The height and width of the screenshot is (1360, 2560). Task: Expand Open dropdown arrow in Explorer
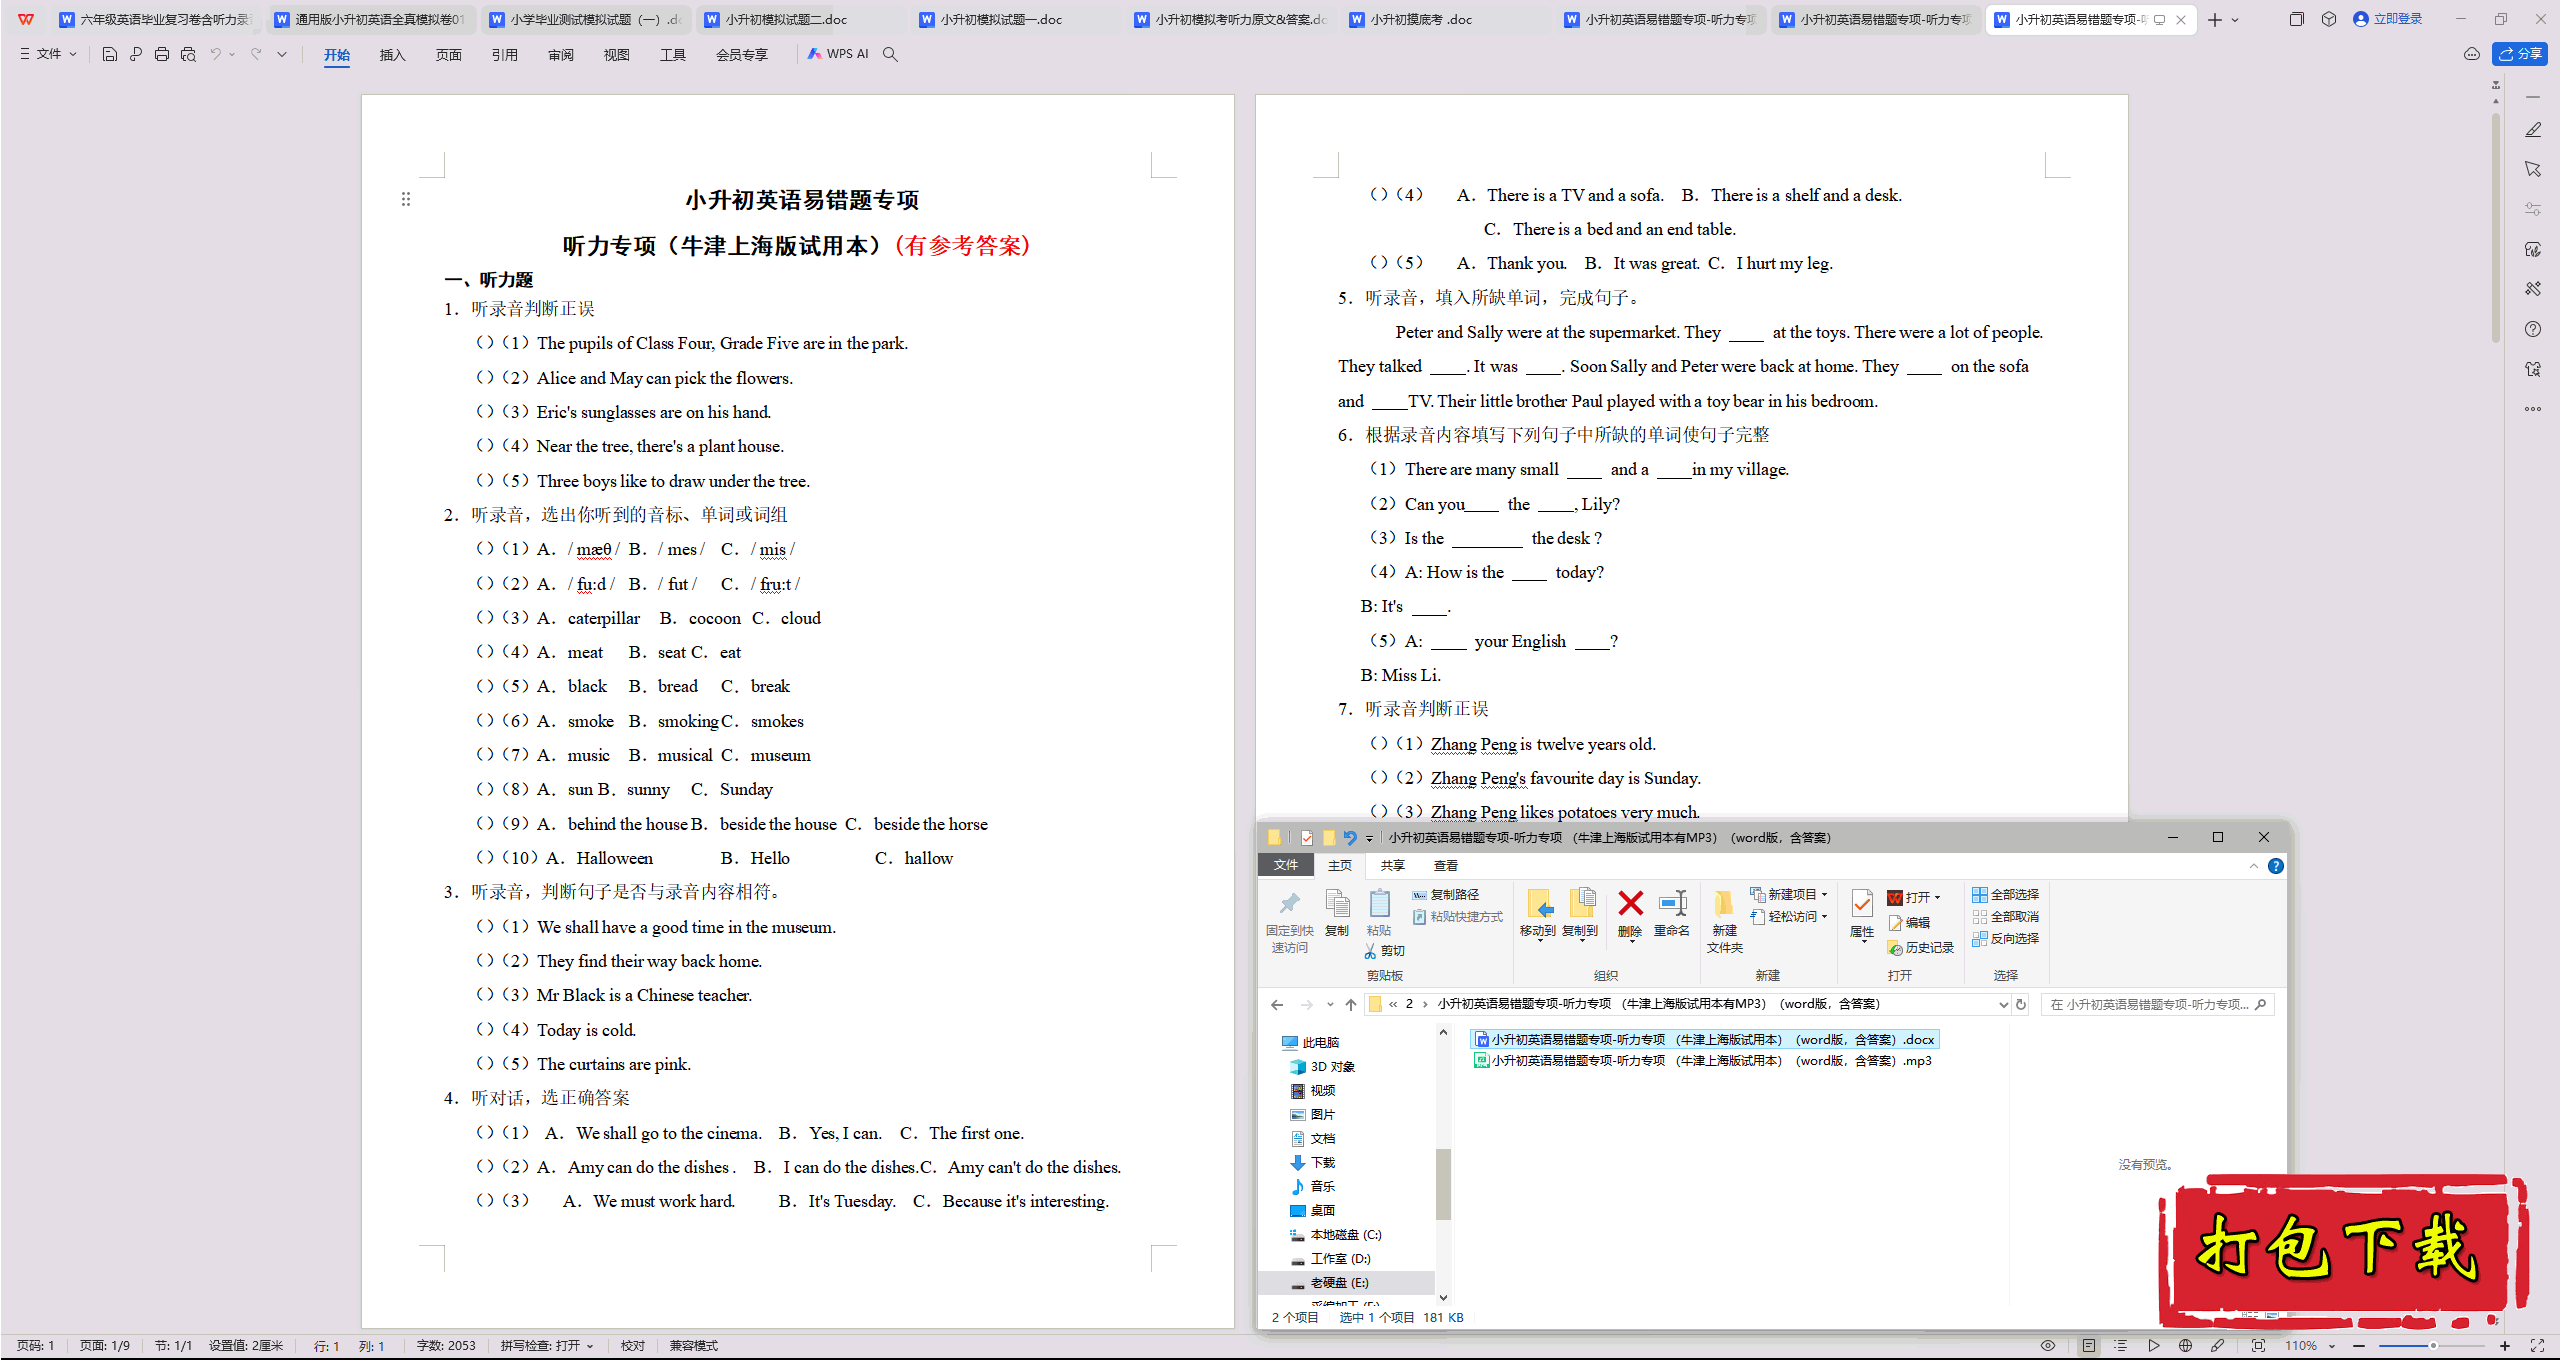1937,898
